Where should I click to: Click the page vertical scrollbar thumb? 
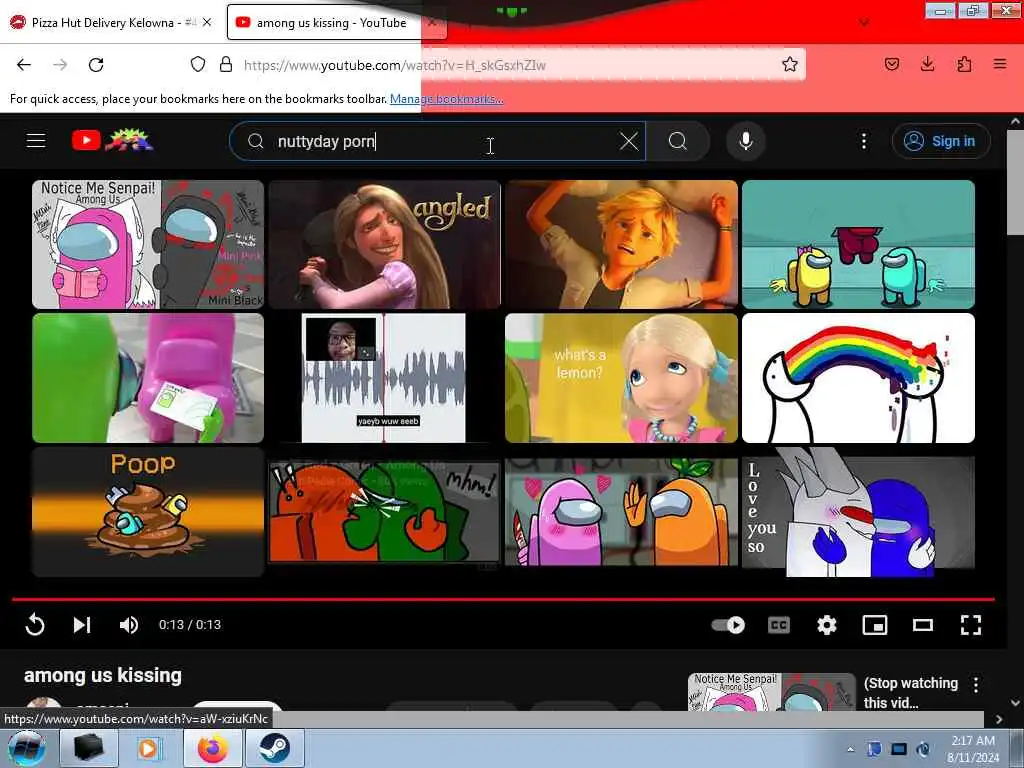click(x=1015, y=183)
